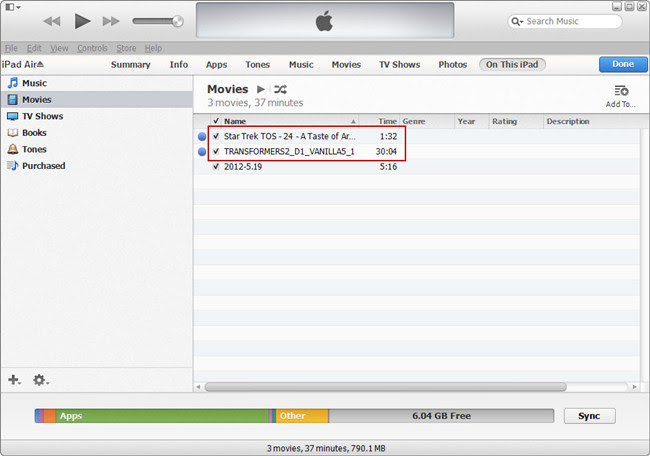Click the horizontal scrollbar thumb
The image size is (650, 456).
[x=386, y=387]
